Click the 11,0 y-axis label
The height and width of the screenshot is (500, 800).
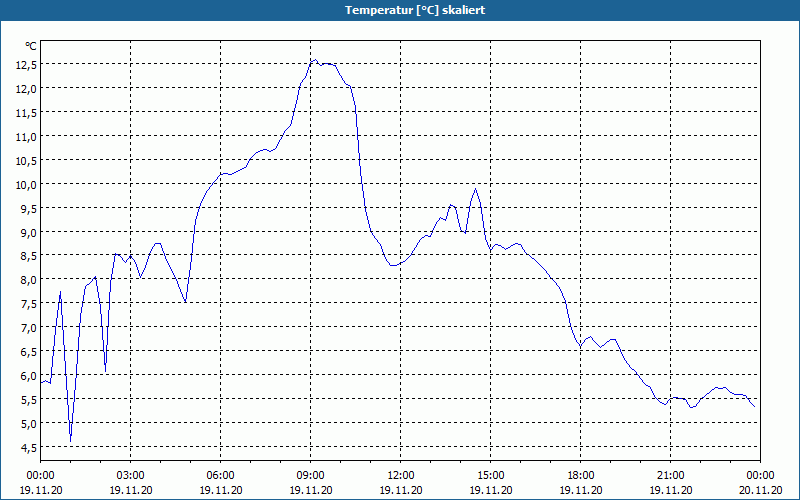27,137
